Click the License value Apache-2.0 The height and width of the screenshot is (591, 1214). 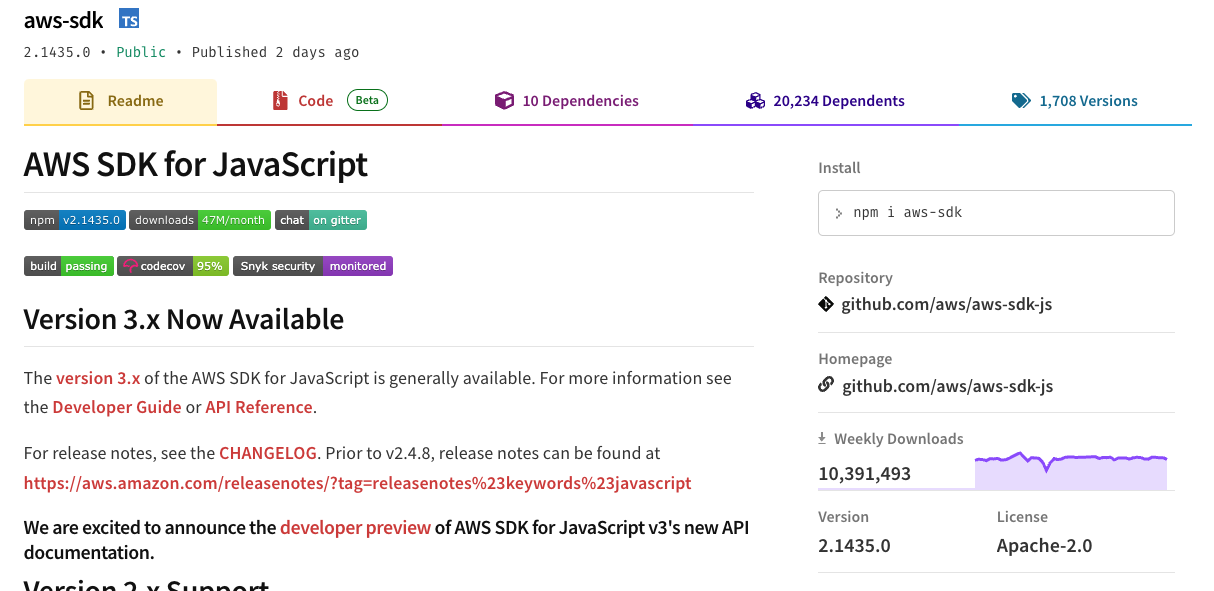[1044, 546]
